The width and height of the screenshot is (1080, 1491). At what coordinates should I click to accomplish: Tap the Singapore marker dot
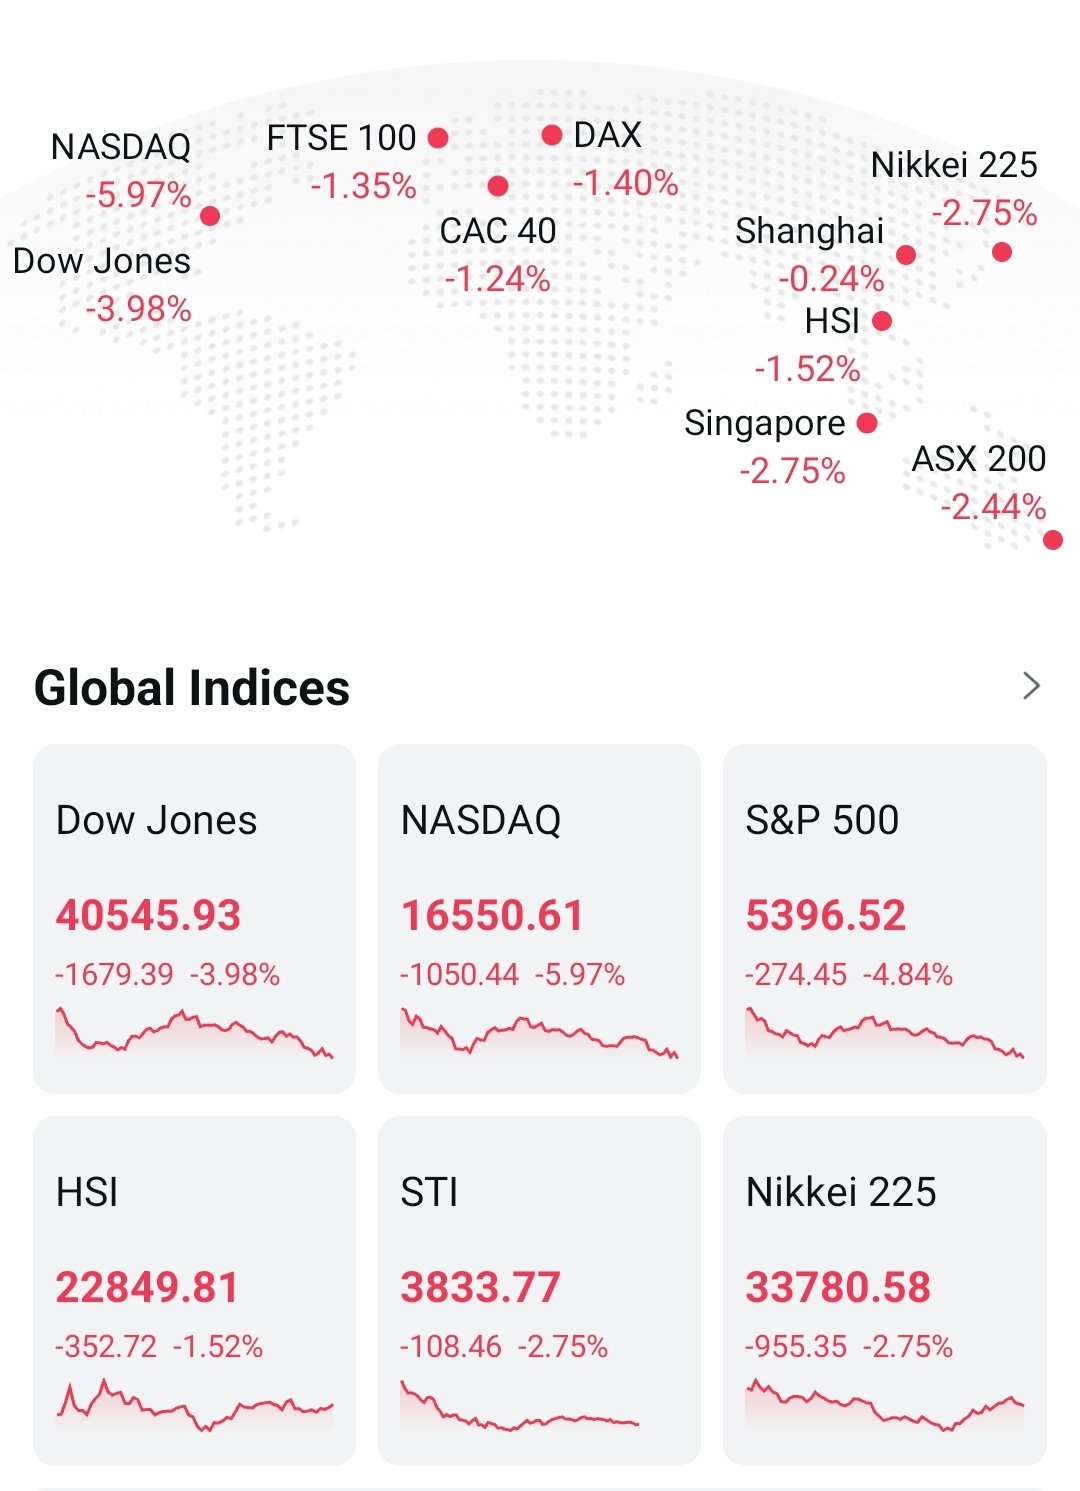[867, 423]
